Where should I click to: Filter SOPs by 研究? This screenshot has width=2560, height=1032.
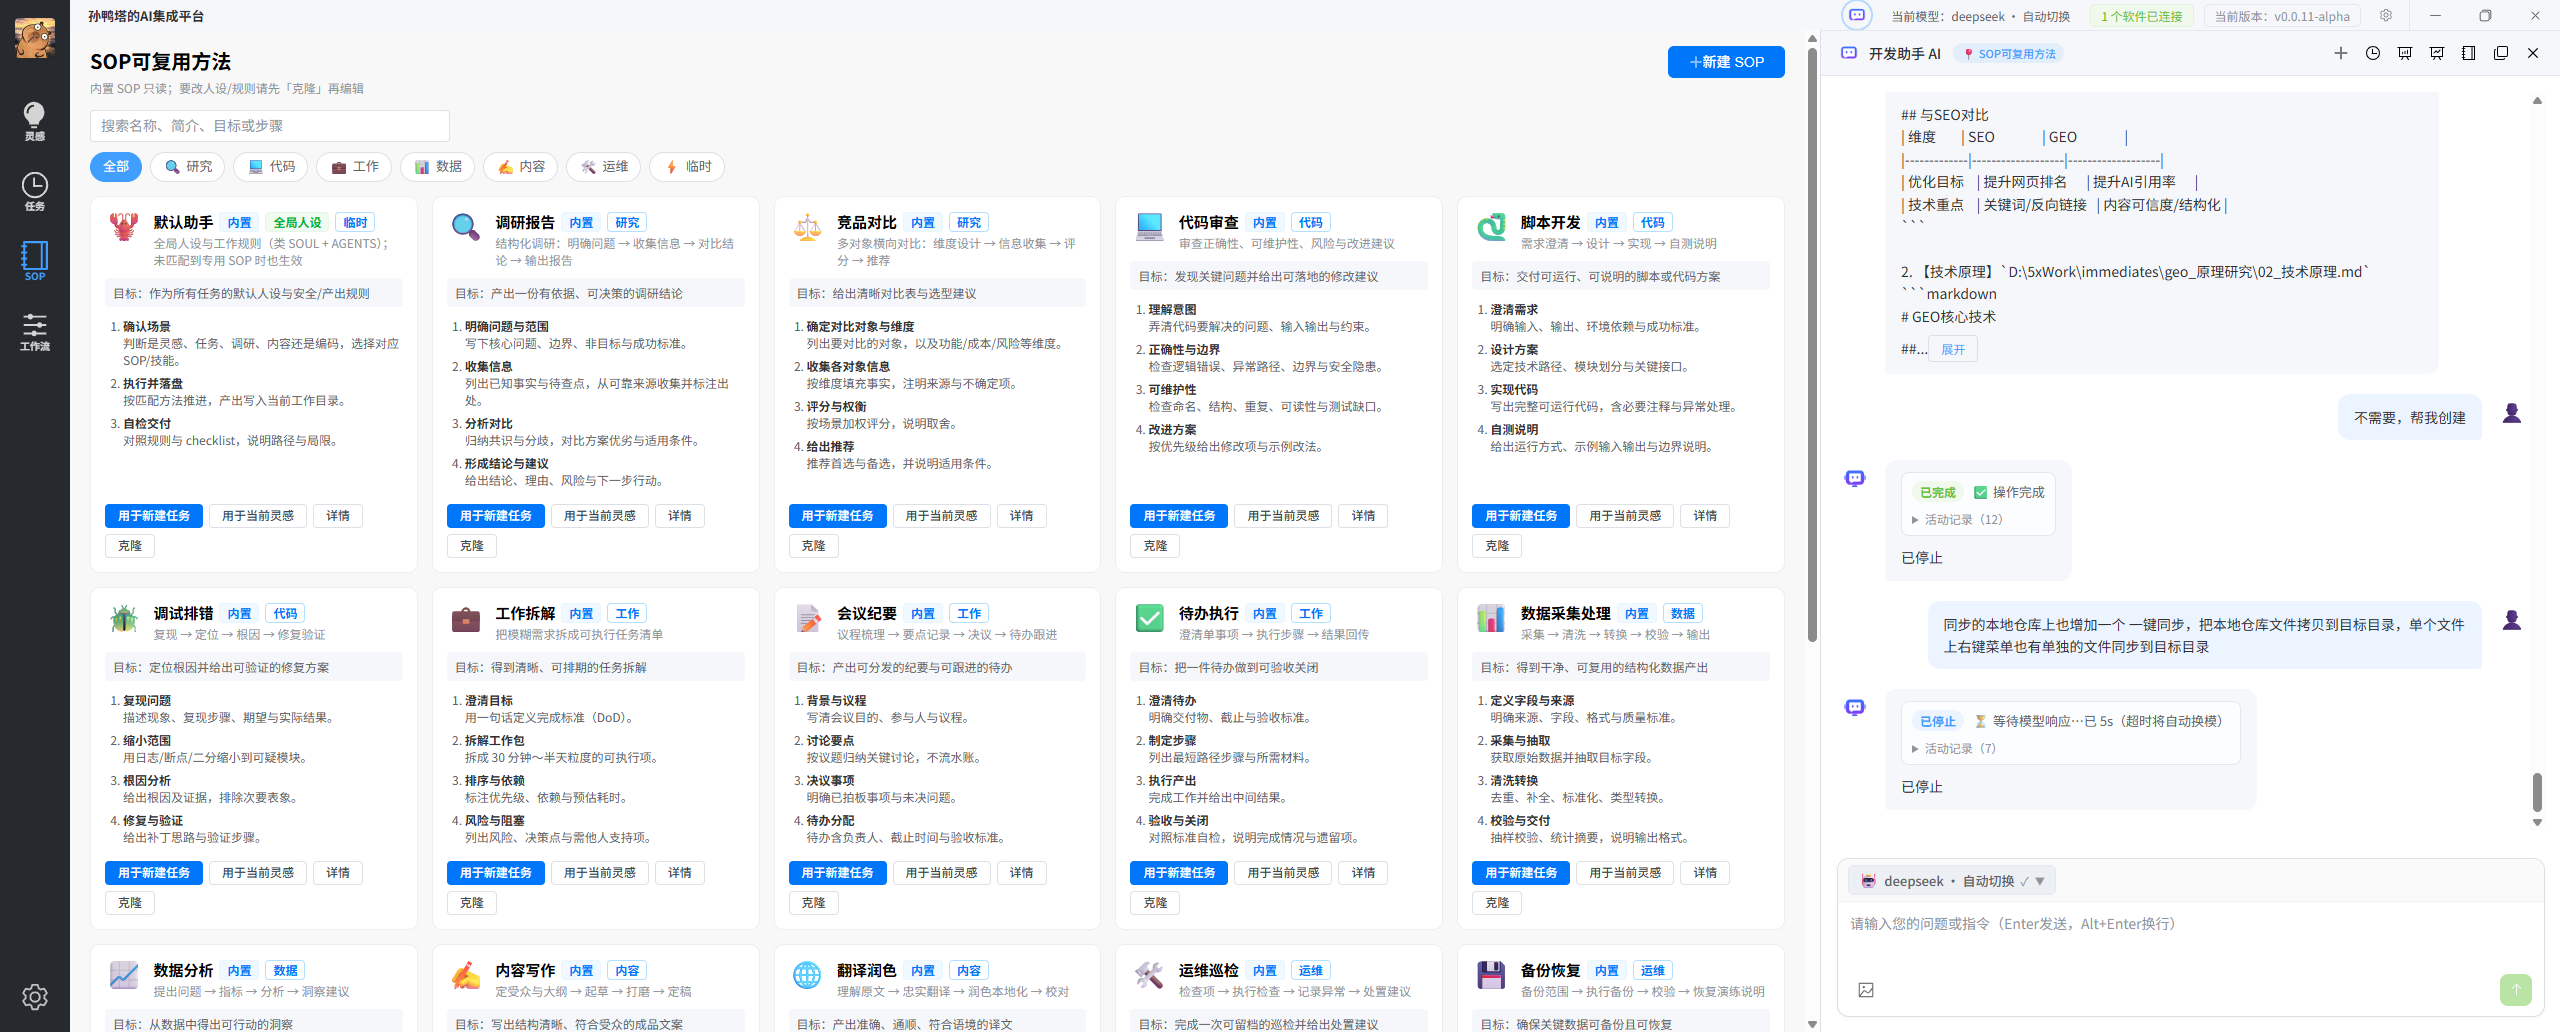[x=188, y=167]
